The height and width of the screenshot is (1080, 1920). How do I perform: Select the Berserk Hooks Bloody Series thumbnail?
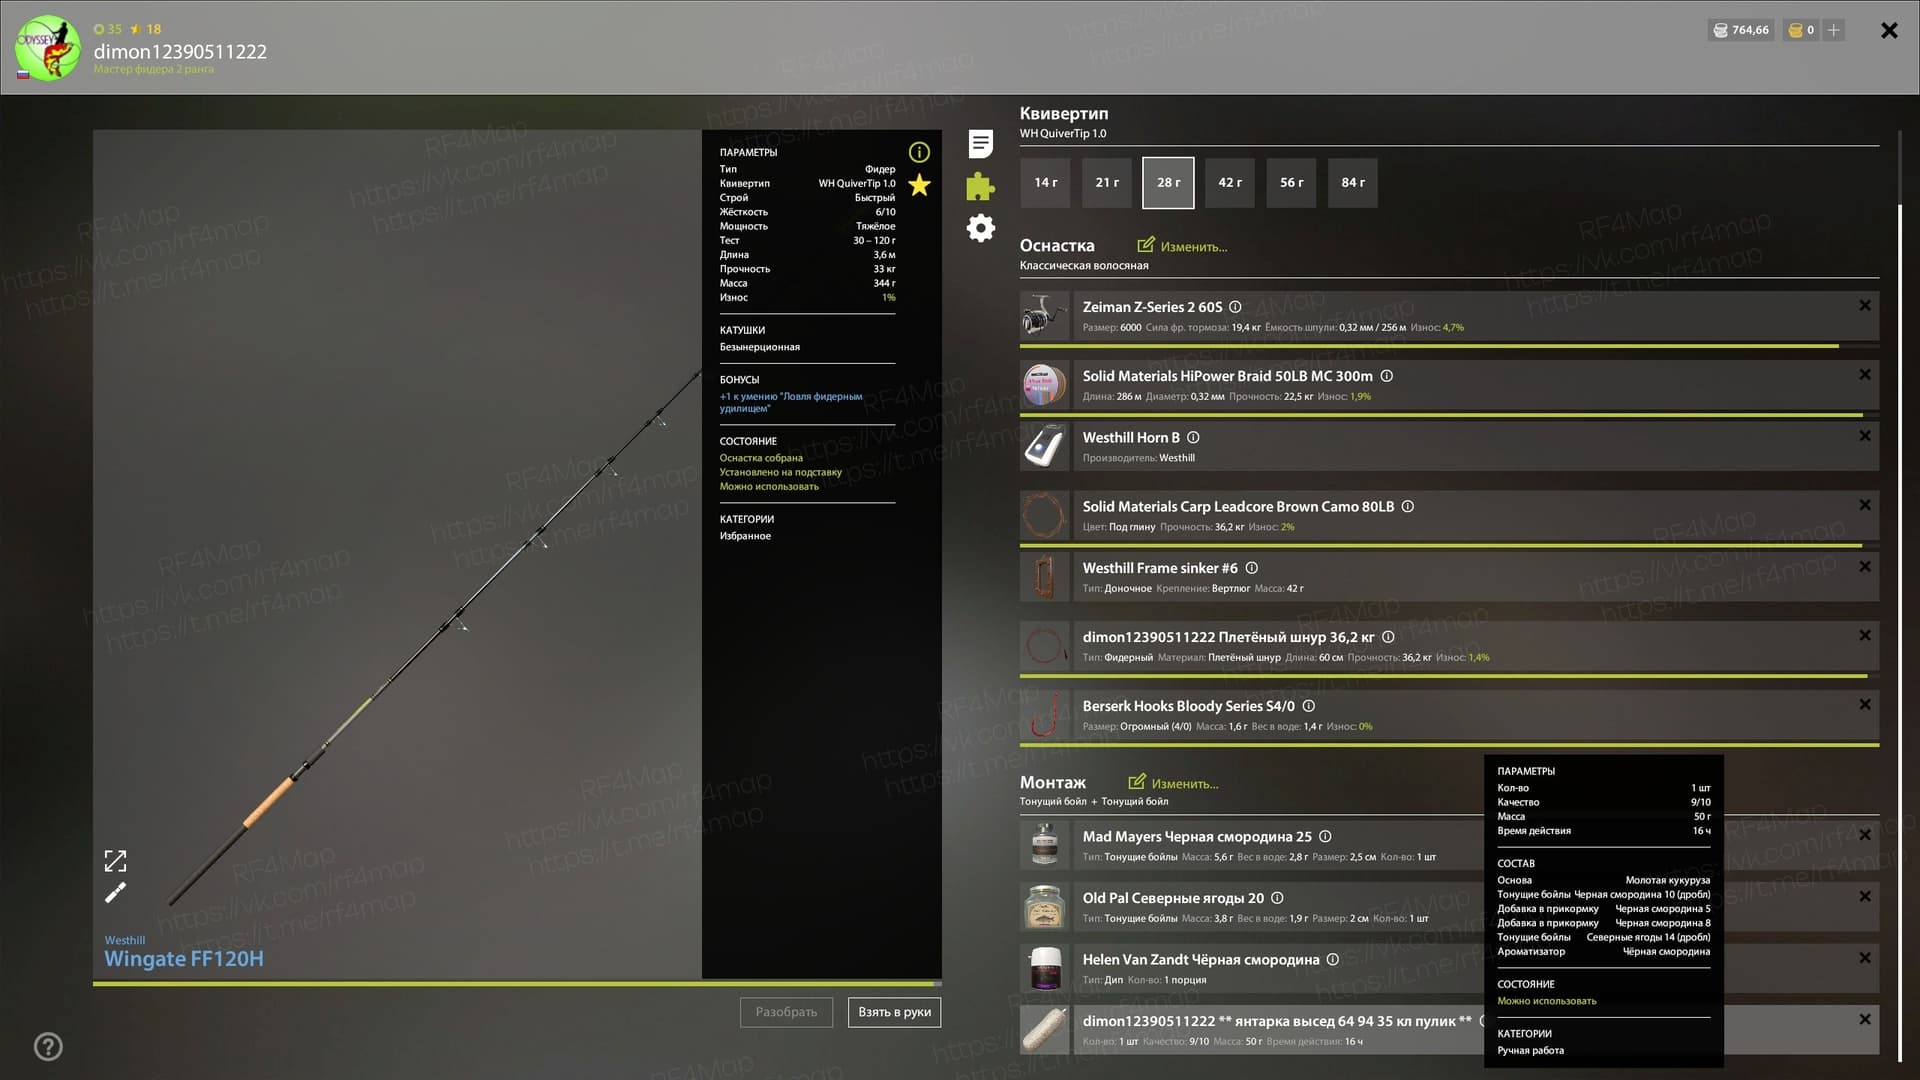click(x=1045, y=716)
